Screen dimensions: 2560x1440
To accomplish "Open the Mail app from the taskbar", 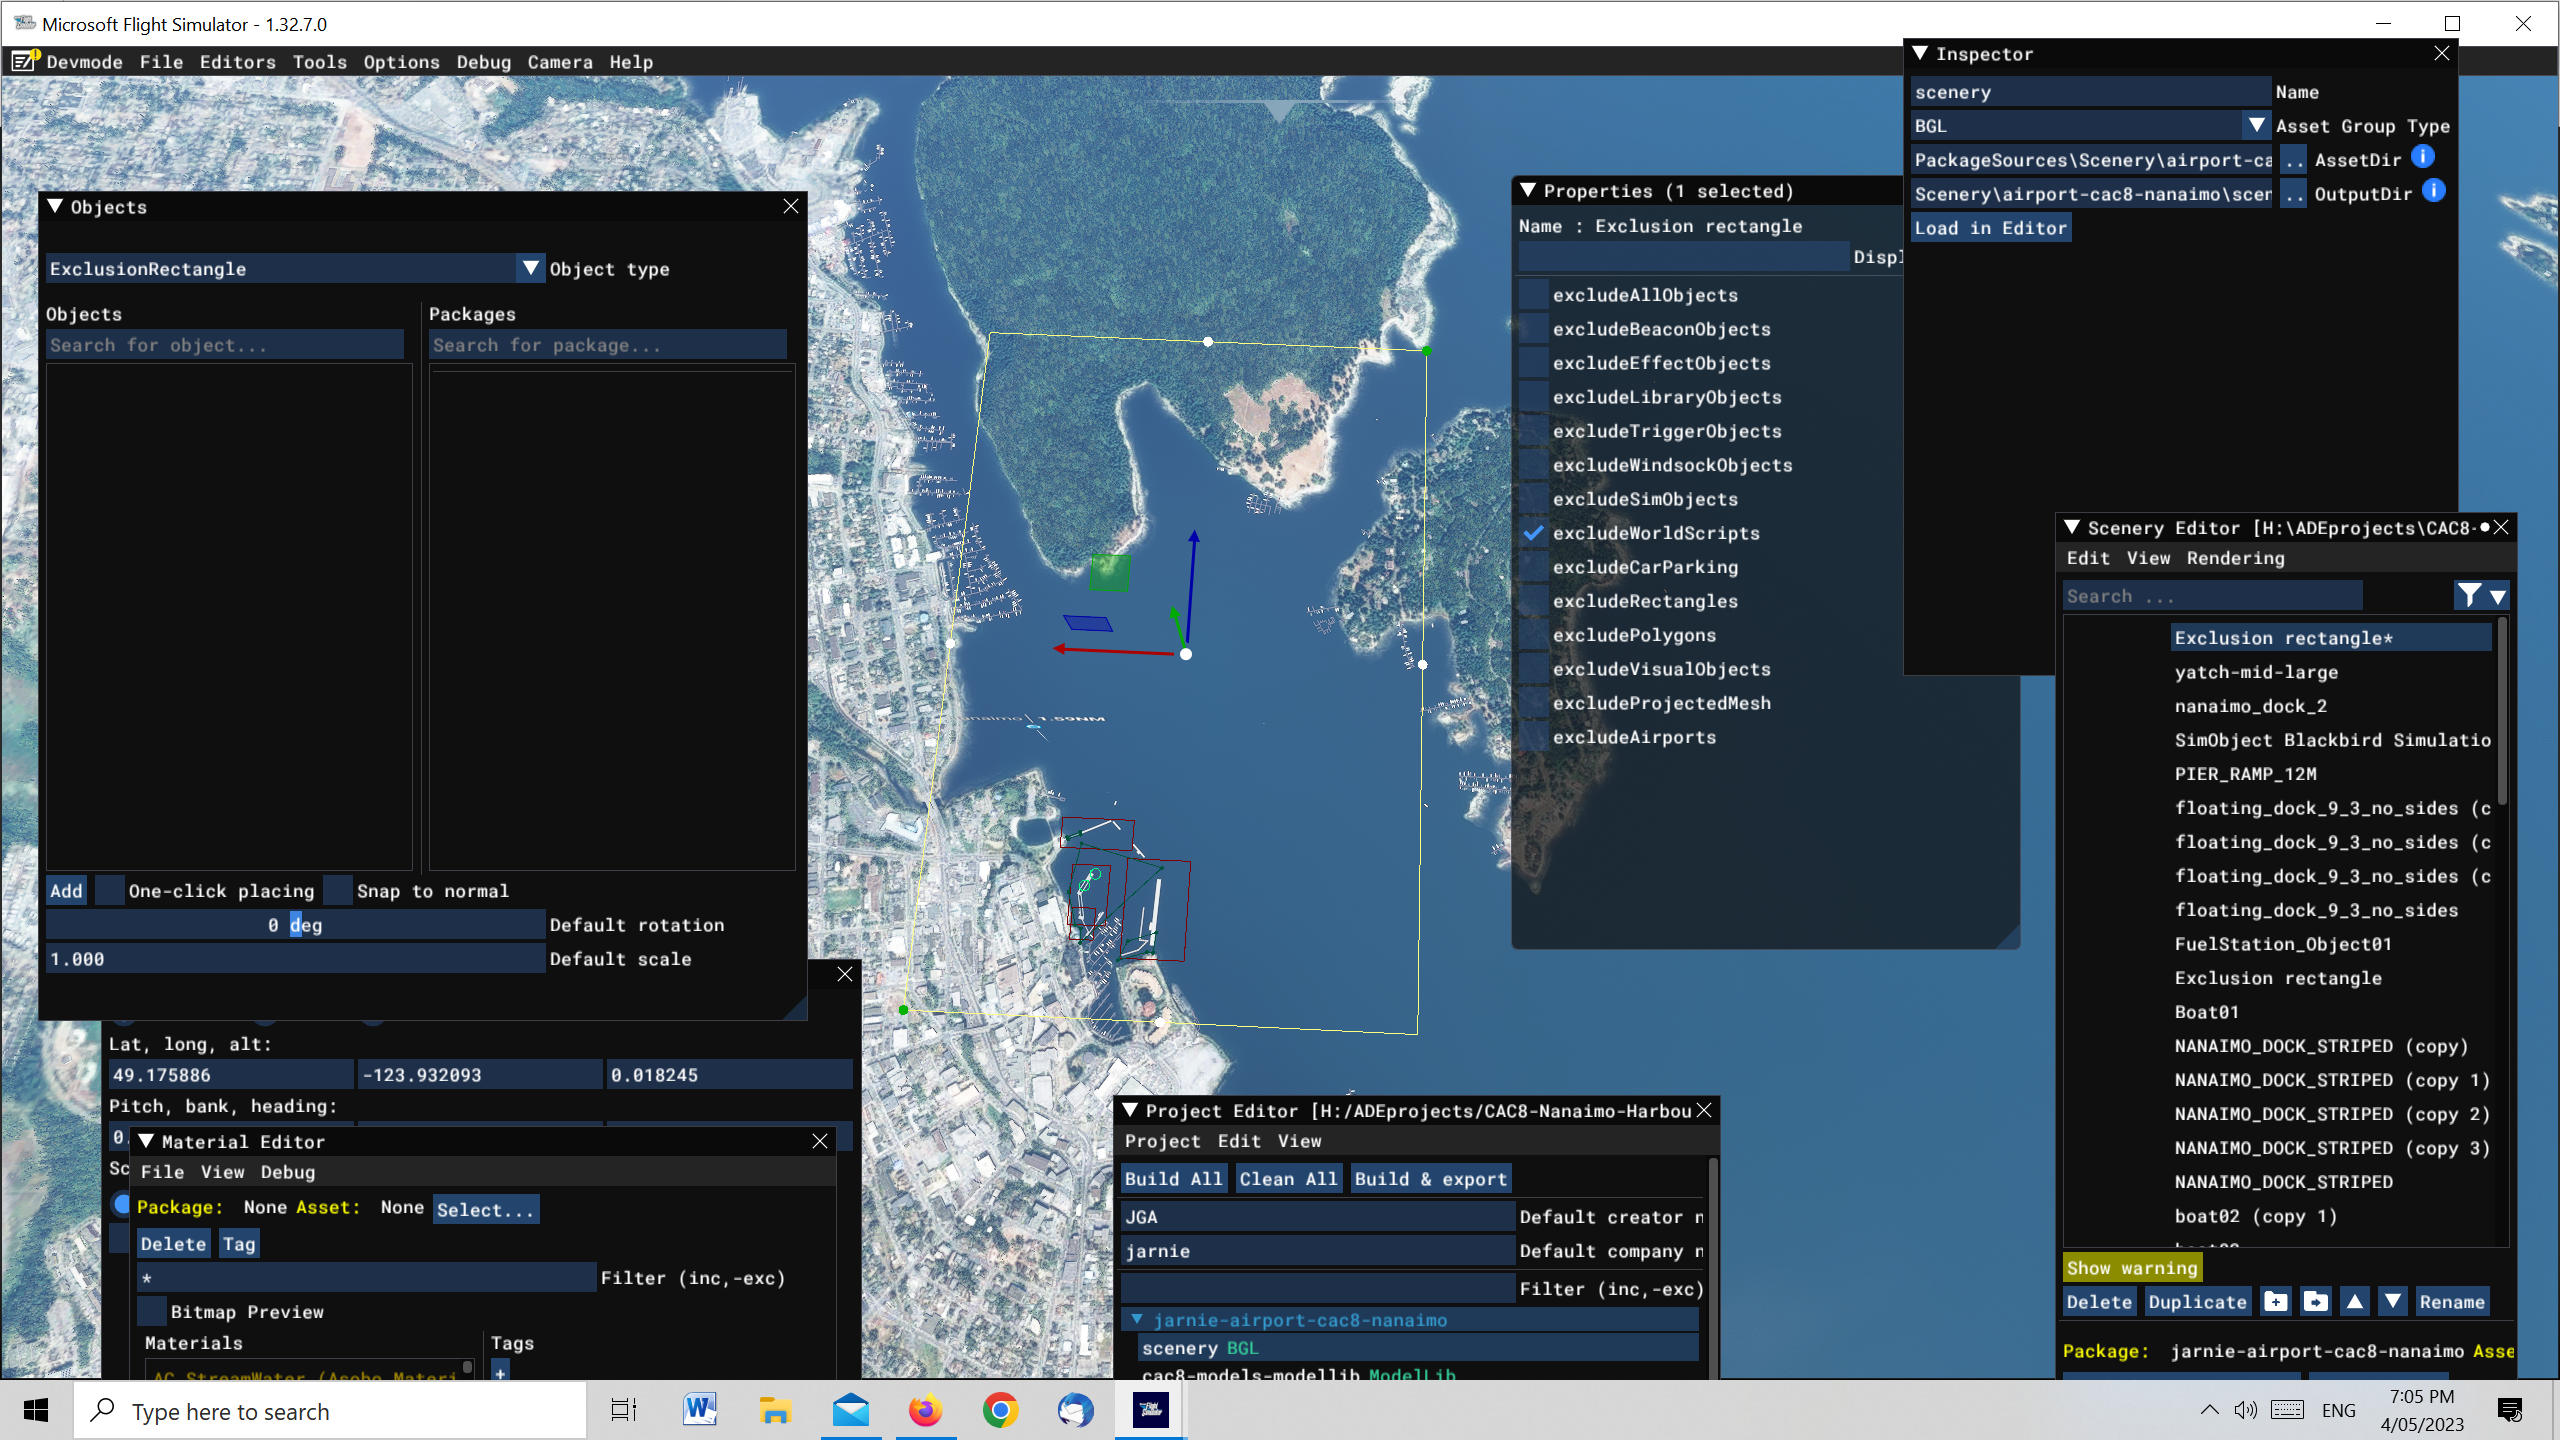I will 850,1410.
